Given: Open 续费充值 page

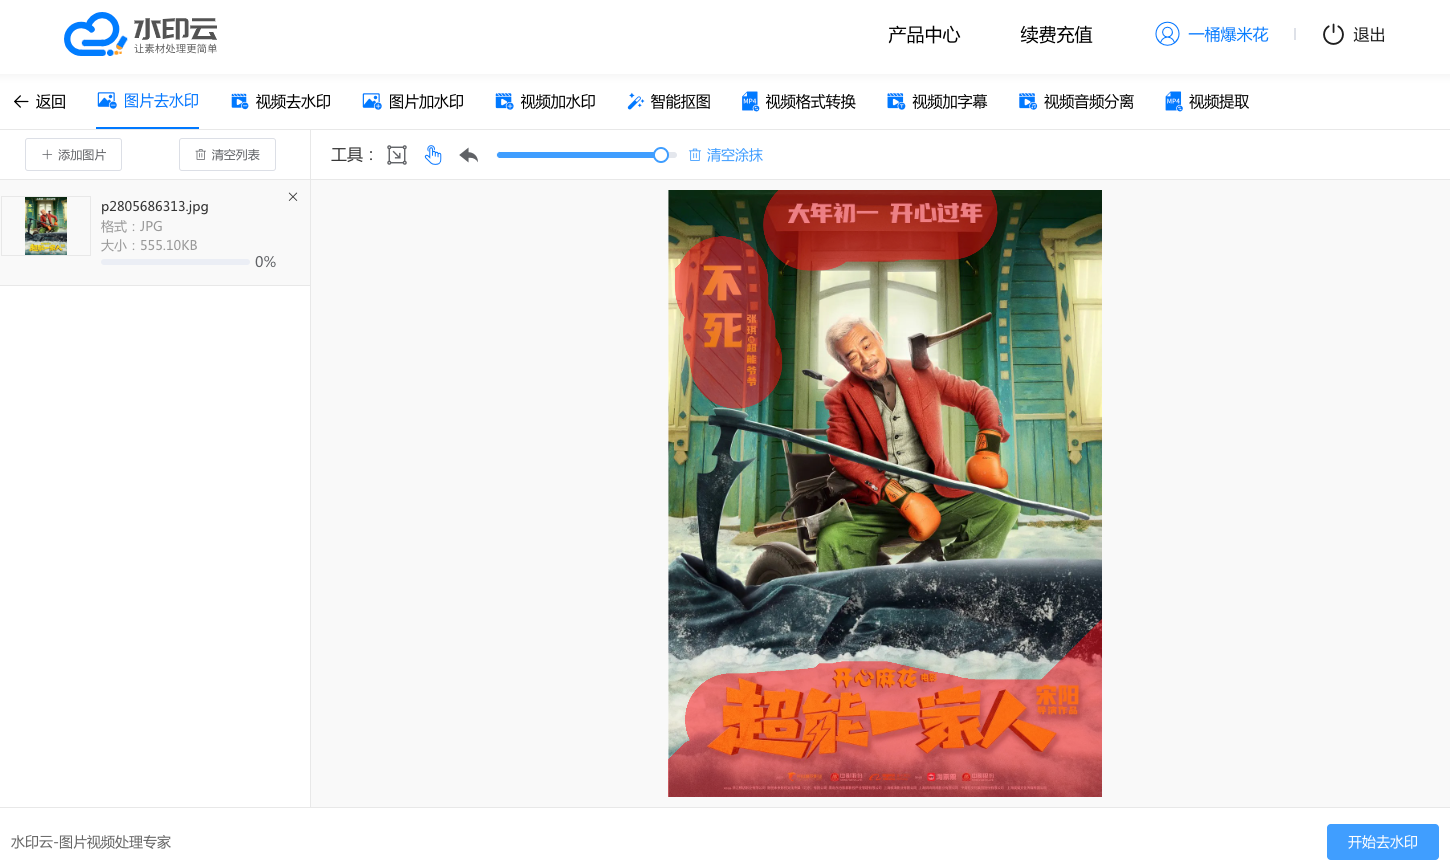Looking at the screenshot, I should click(x=1056, y=35).
